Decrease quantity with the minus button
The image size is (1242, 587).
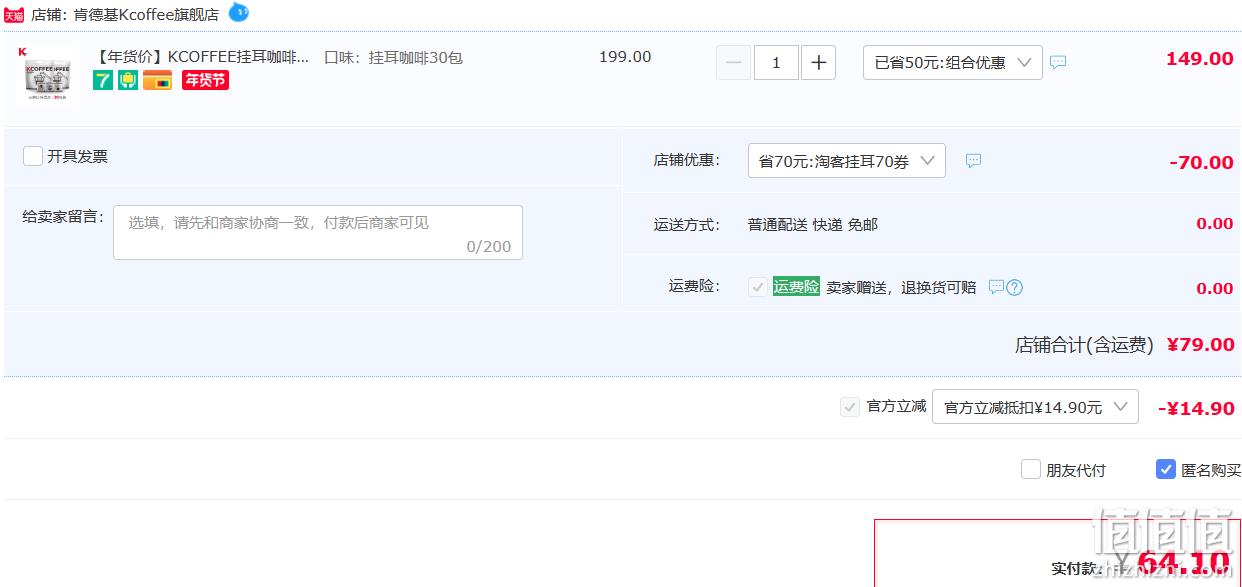[x=733, y=63]
